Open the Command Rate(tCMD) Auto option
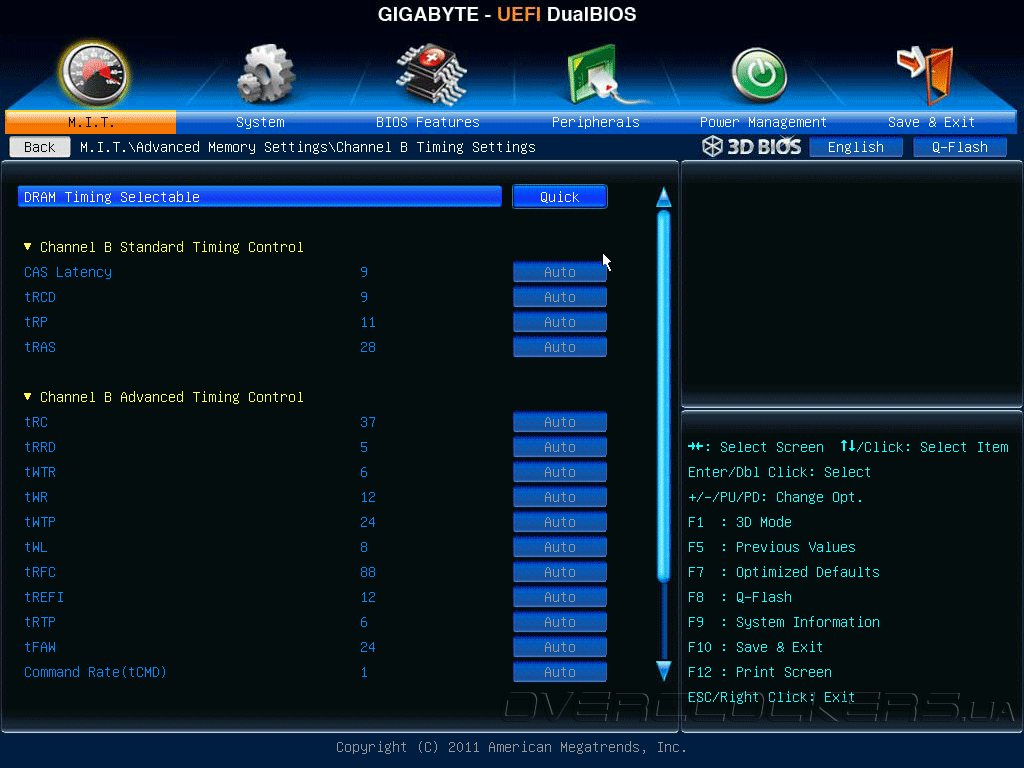The width and height of the screenshot is (1024, 768). [560, 671]
